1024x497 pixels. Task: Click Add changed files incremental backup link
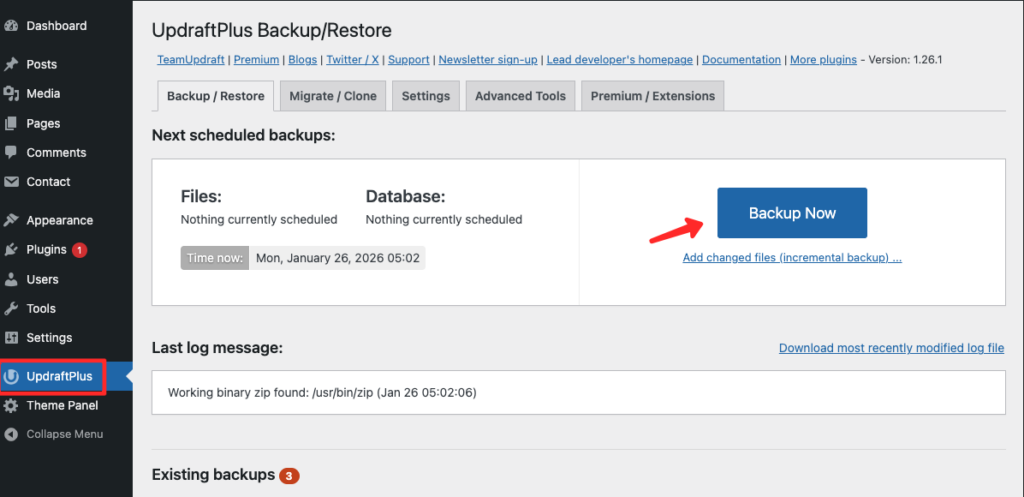792,258
